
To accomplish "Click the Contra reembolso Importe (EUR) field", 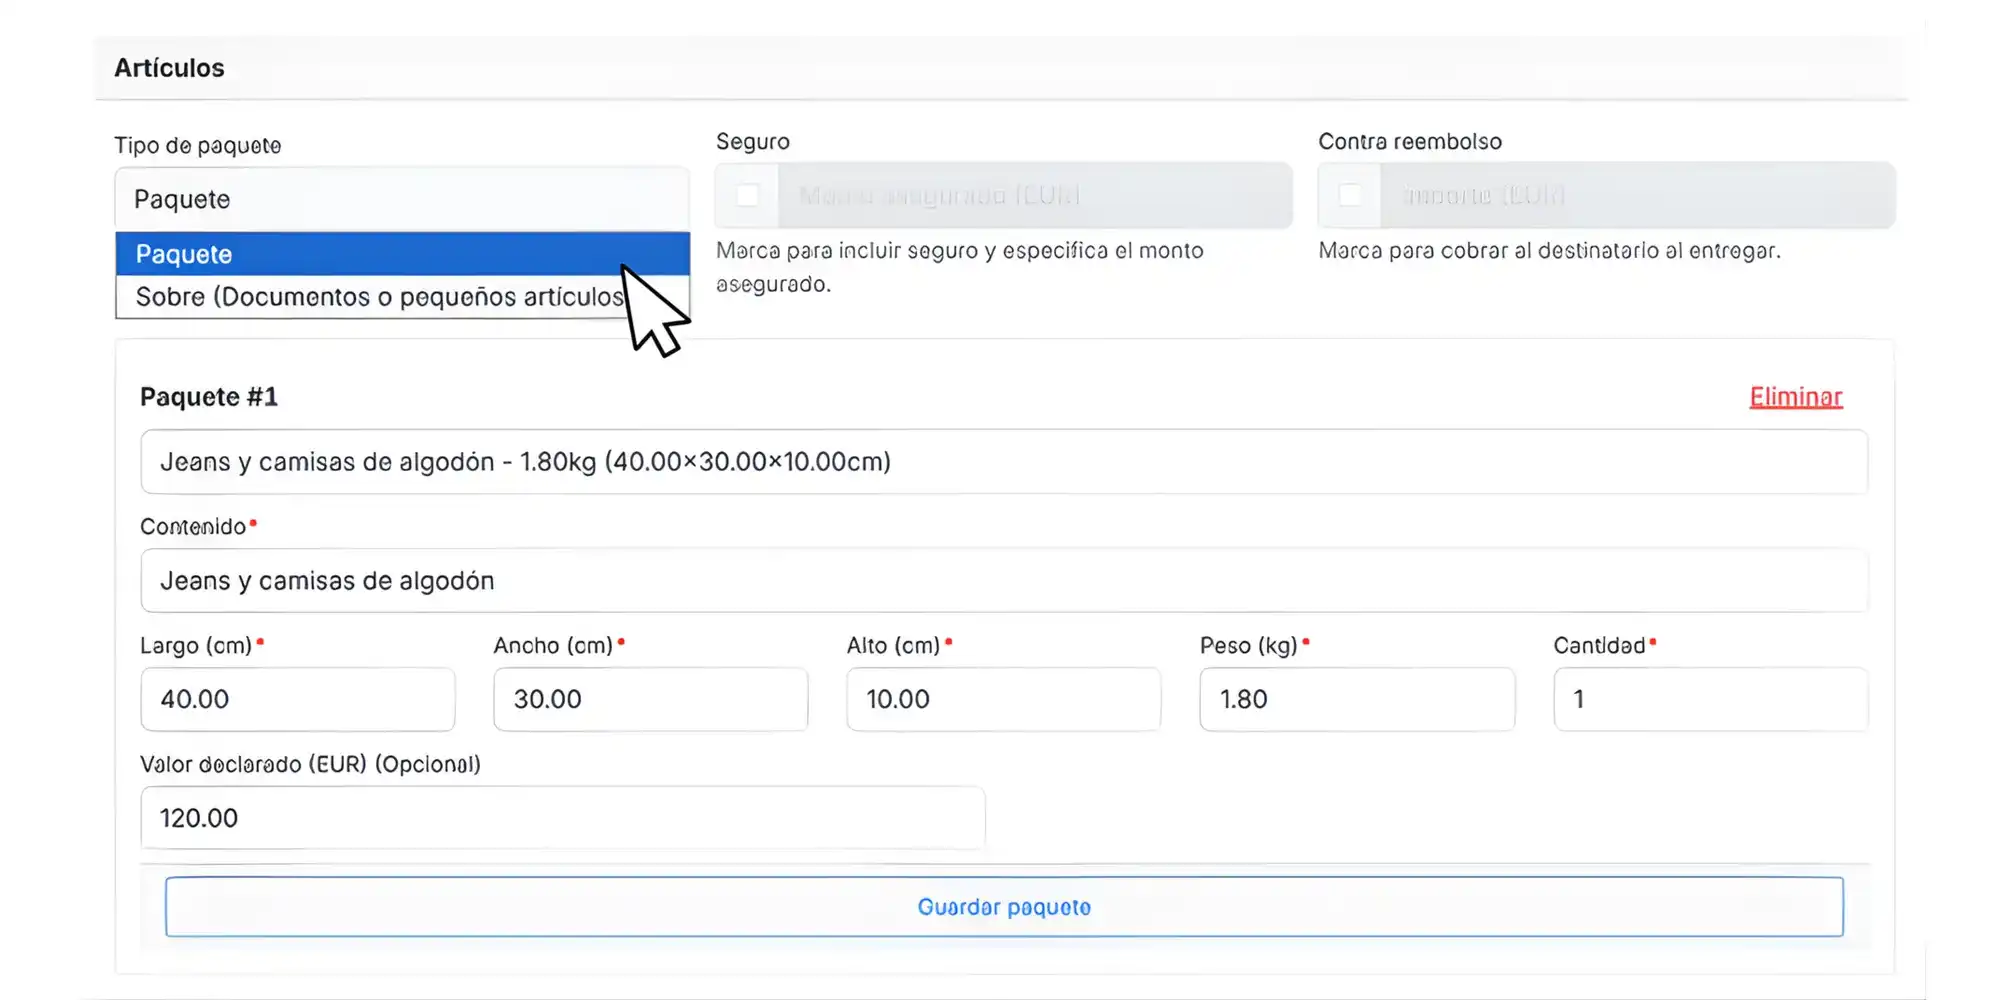I will [x=1636, y=195].
